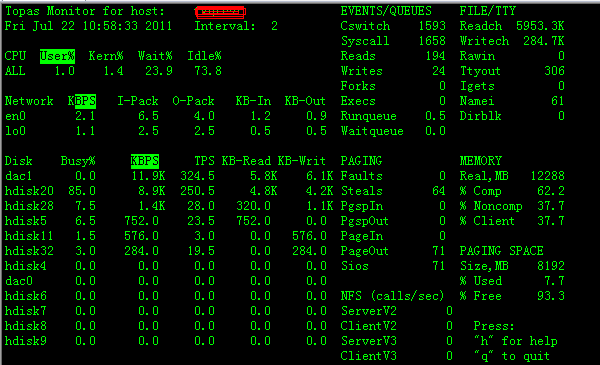Select the NFS (calls/sec) heading

pyautogui.click(x=392, y=296)
